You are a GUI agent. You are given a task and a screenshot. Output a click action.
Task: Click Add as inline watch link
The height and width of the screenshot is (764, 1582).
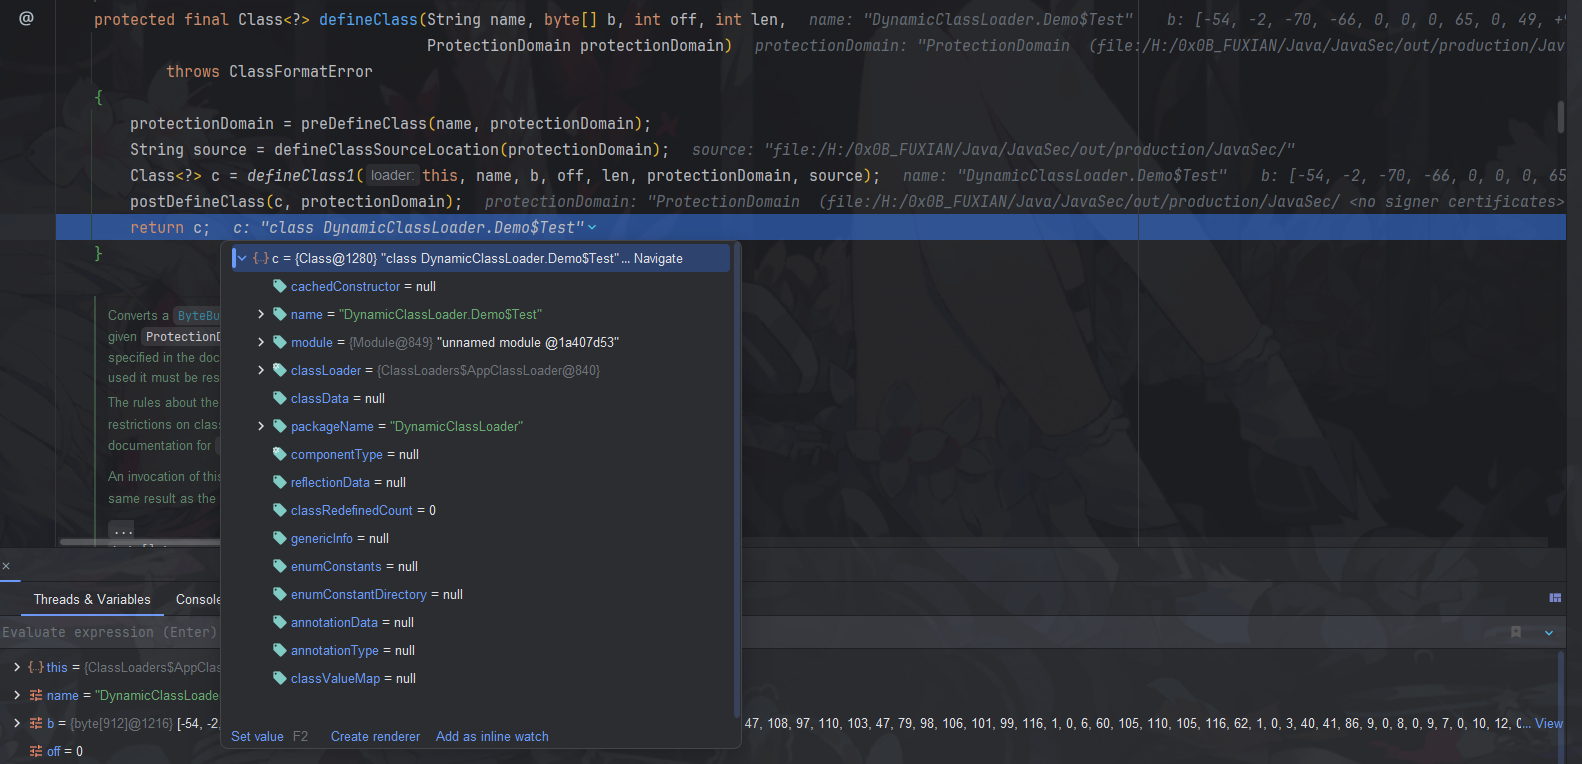coord(492,736)
